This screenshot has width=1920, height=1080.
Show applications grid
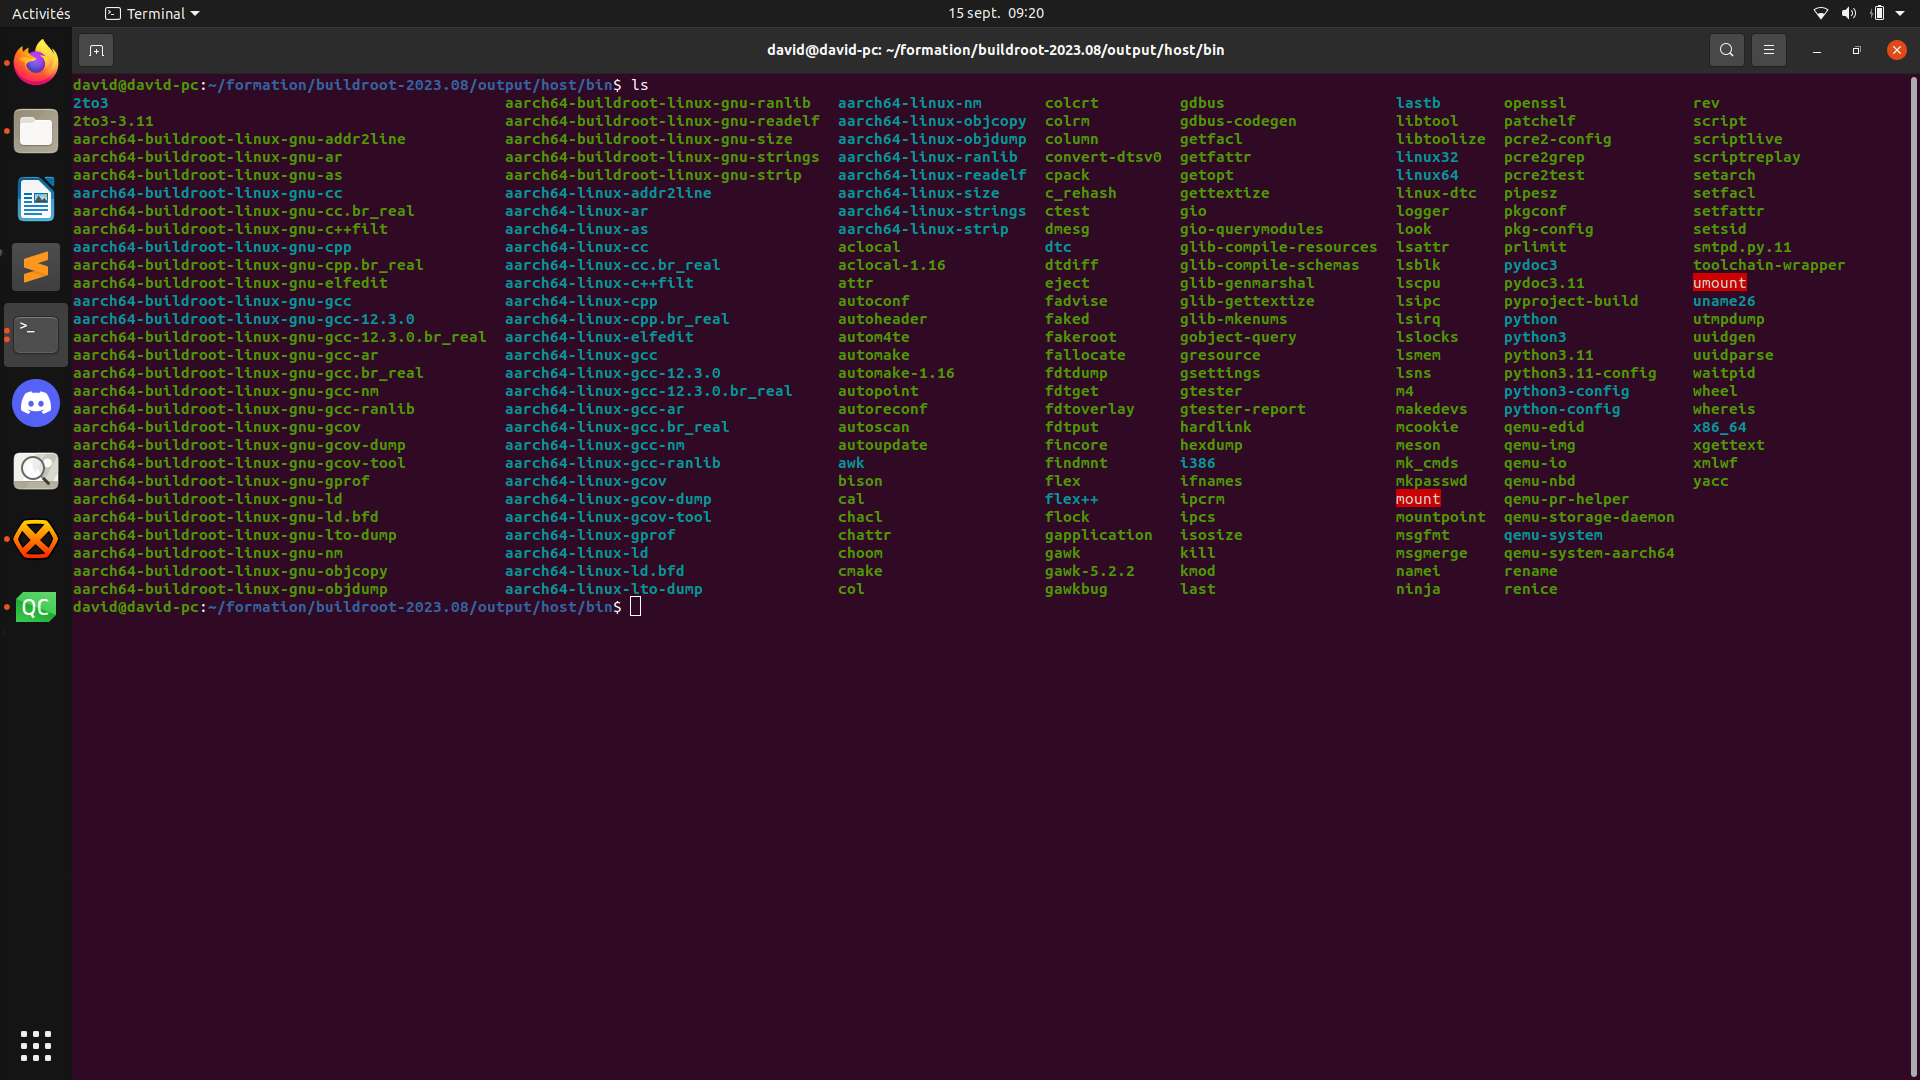point(36,1045)
